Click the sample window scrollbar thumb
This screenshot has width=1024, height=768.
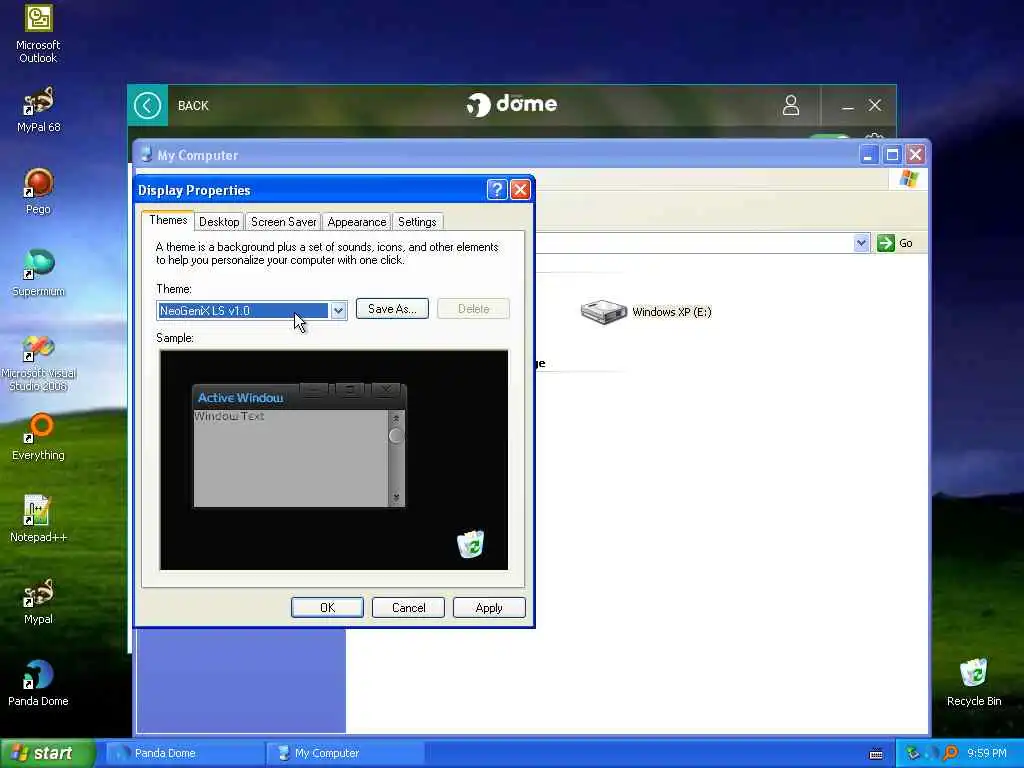tap(396, 436)
